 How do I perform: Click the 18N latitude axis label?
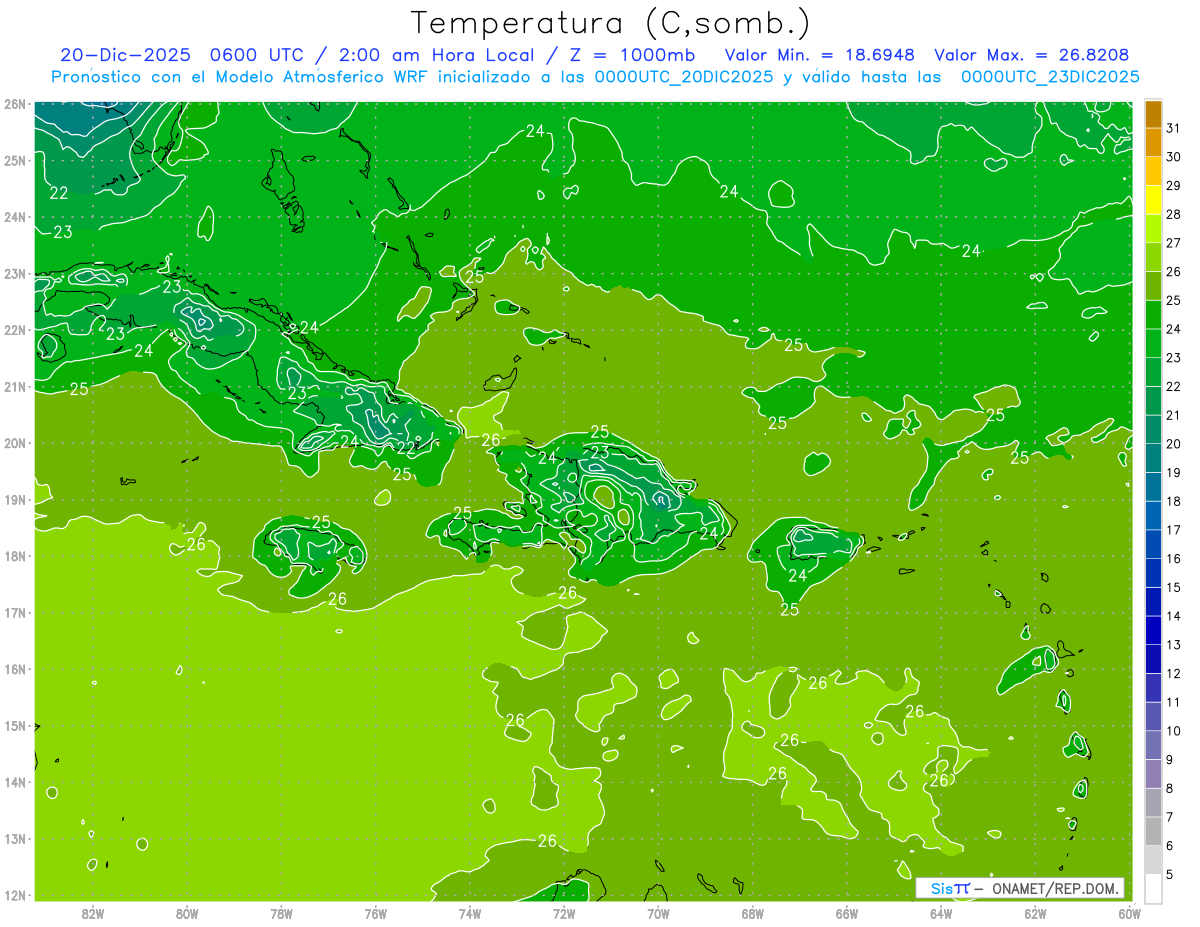tap(15, 556)
